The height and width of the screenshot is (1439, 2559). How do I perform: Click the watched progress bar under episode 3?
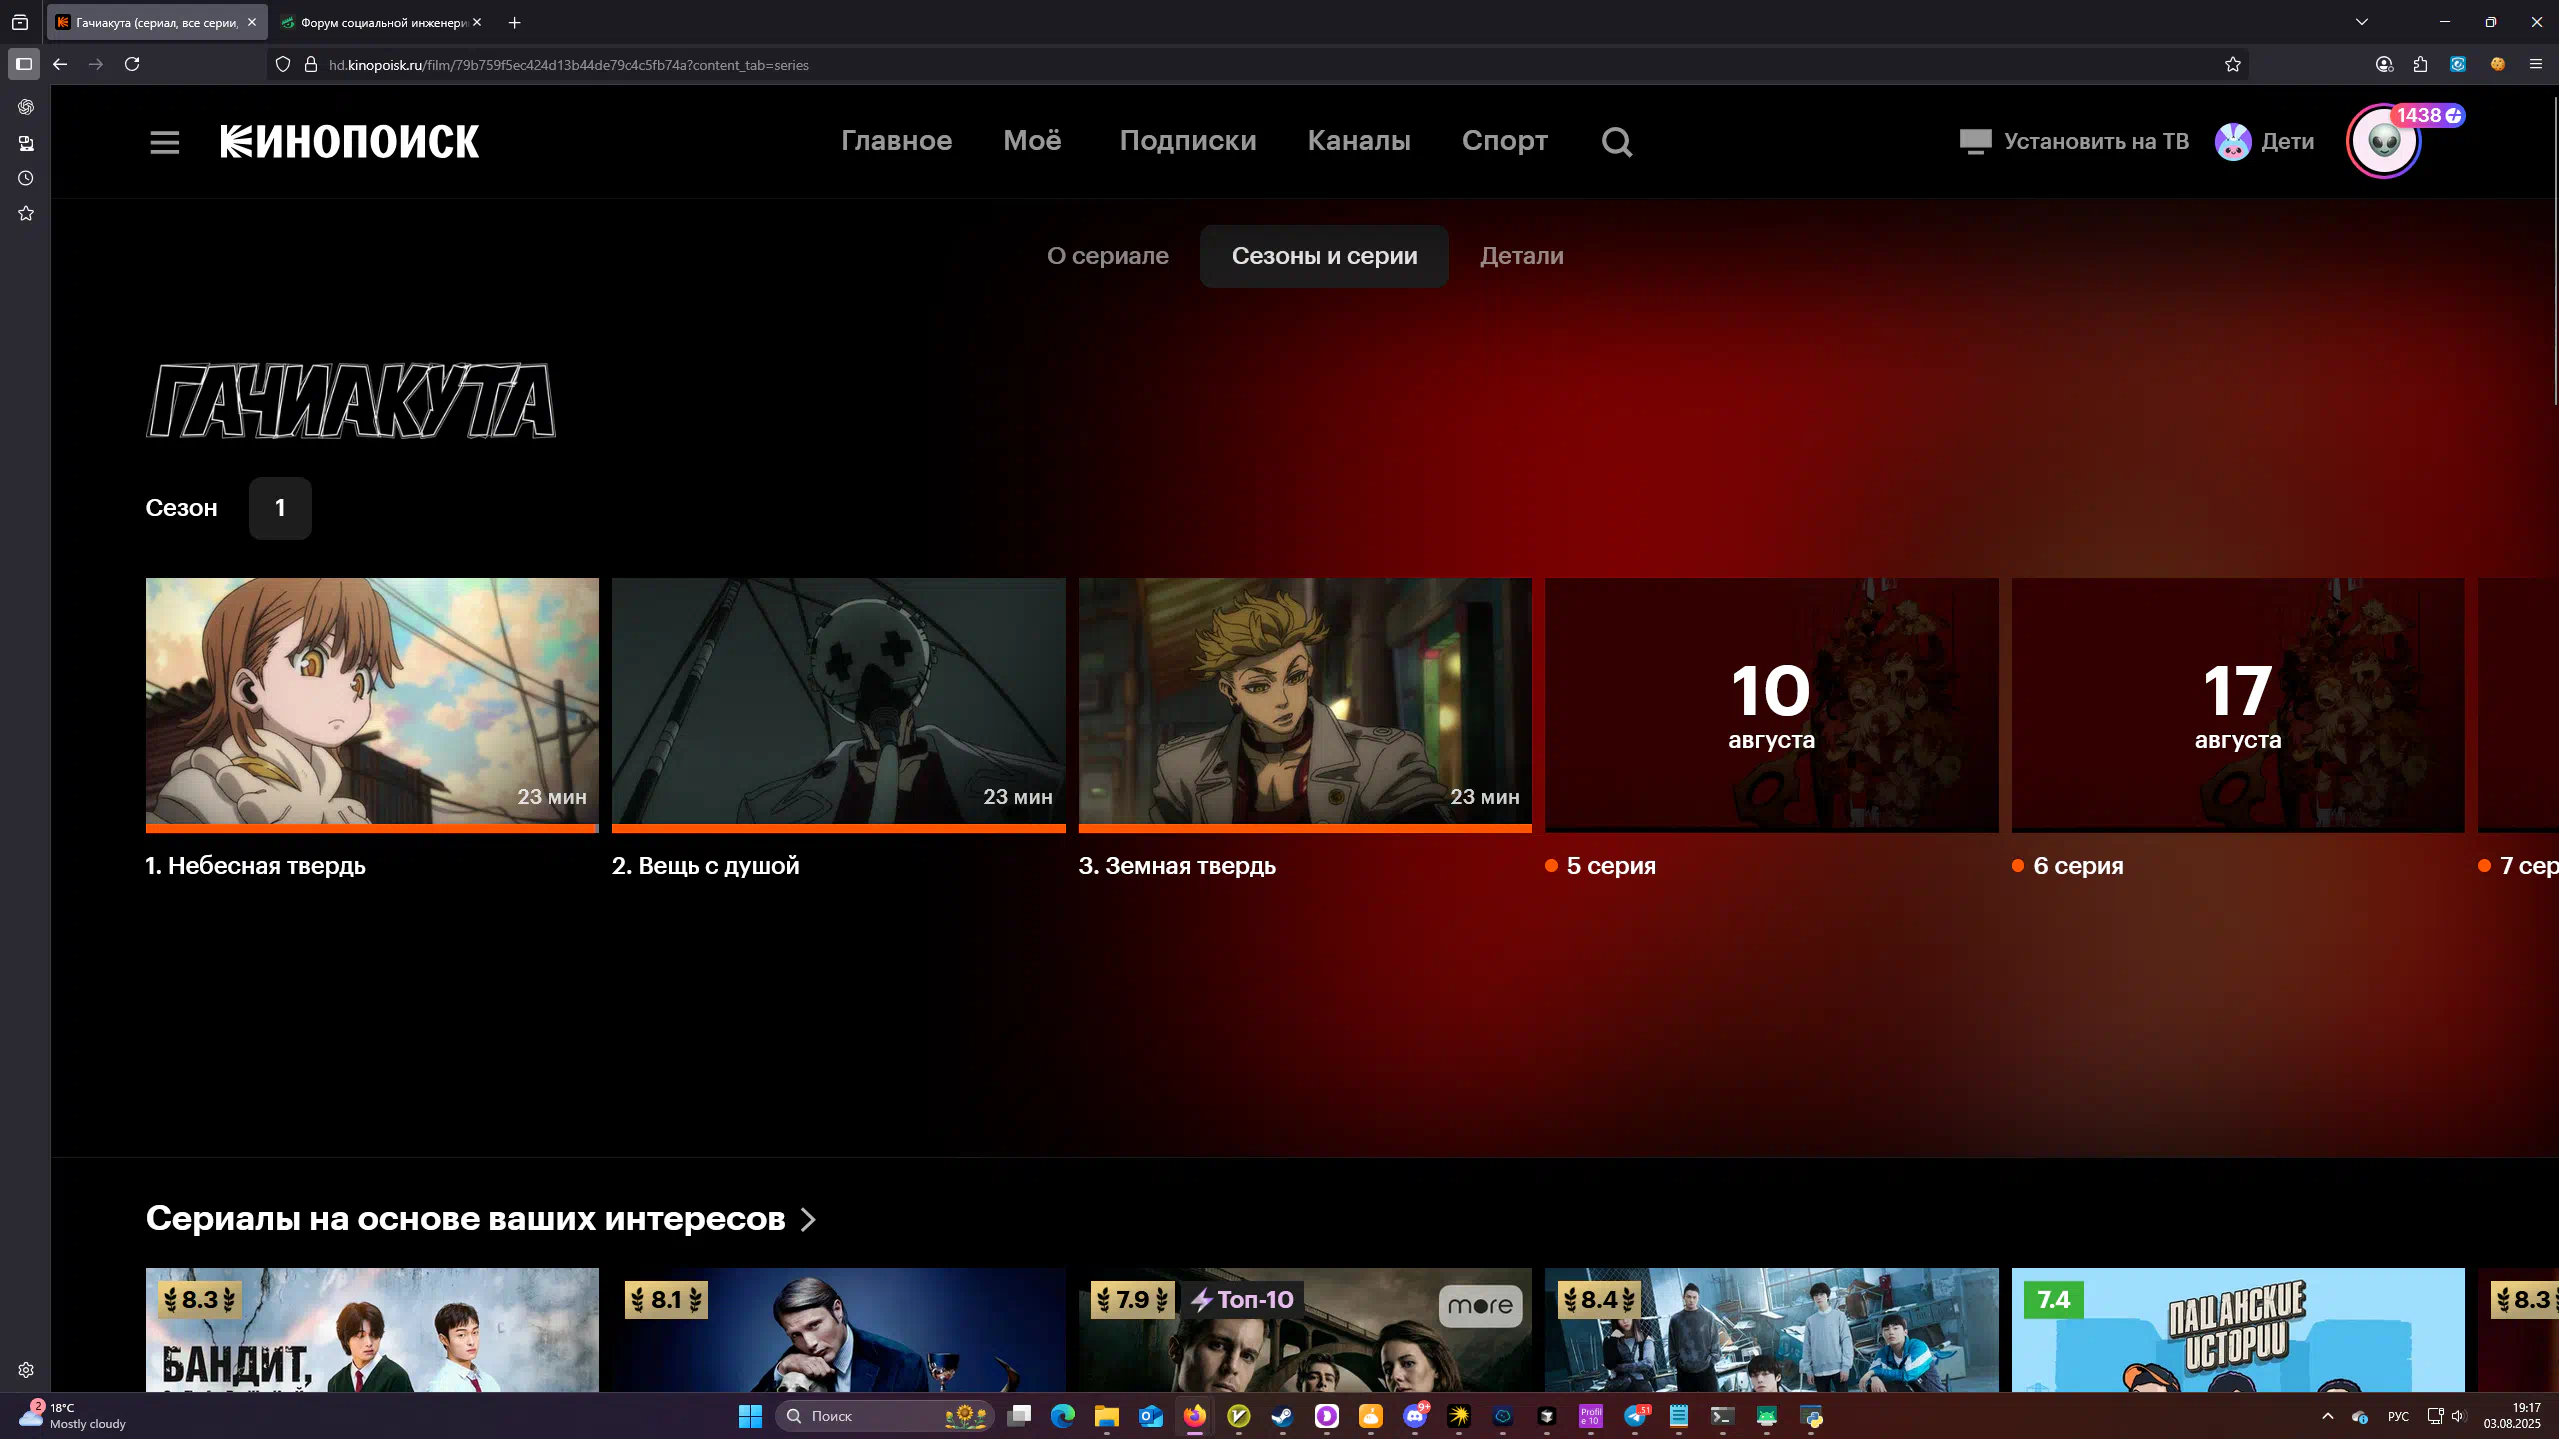(x=1305, y=828)
